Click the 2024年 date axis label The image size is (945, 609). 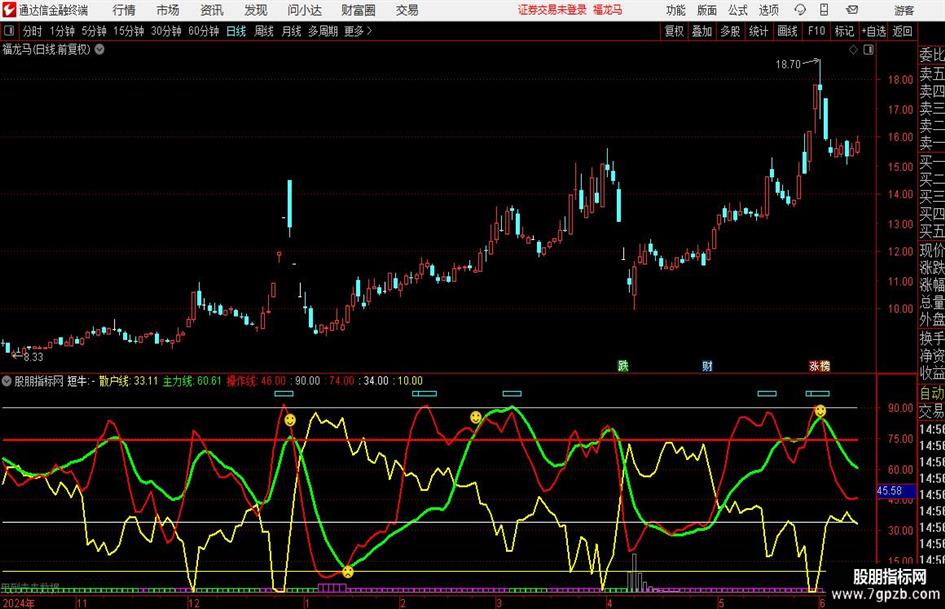[19, 603]
